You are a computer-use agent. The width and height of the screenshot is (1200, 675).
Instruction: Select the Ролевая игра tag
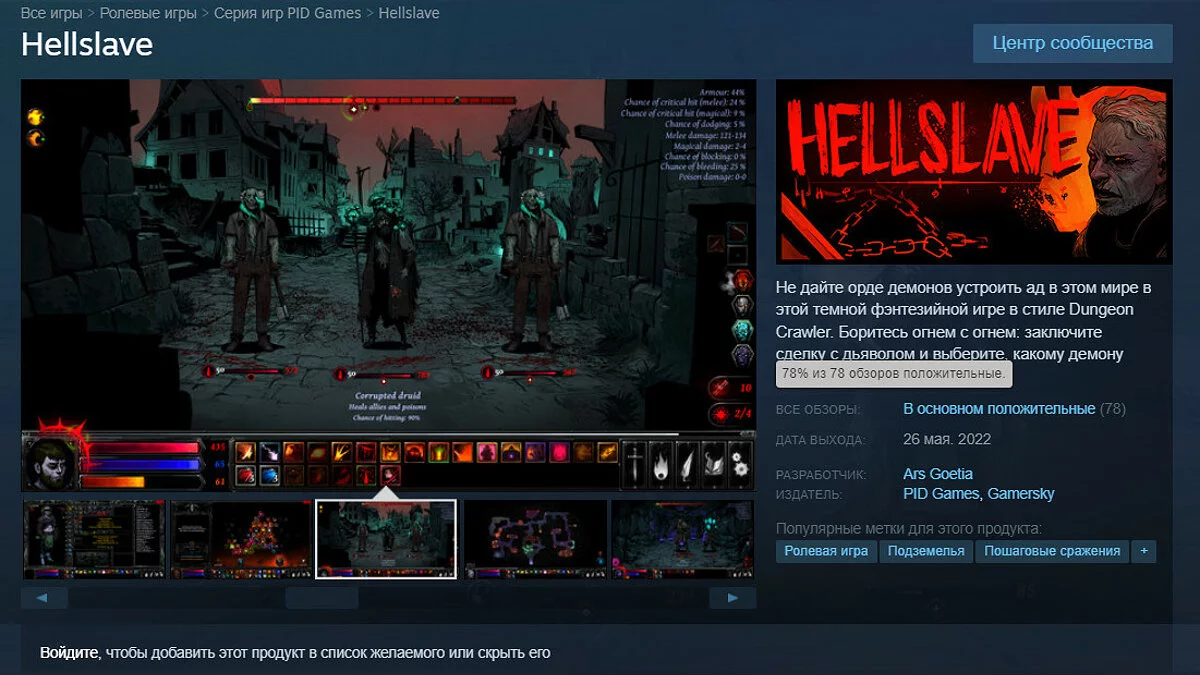[826, 551]
